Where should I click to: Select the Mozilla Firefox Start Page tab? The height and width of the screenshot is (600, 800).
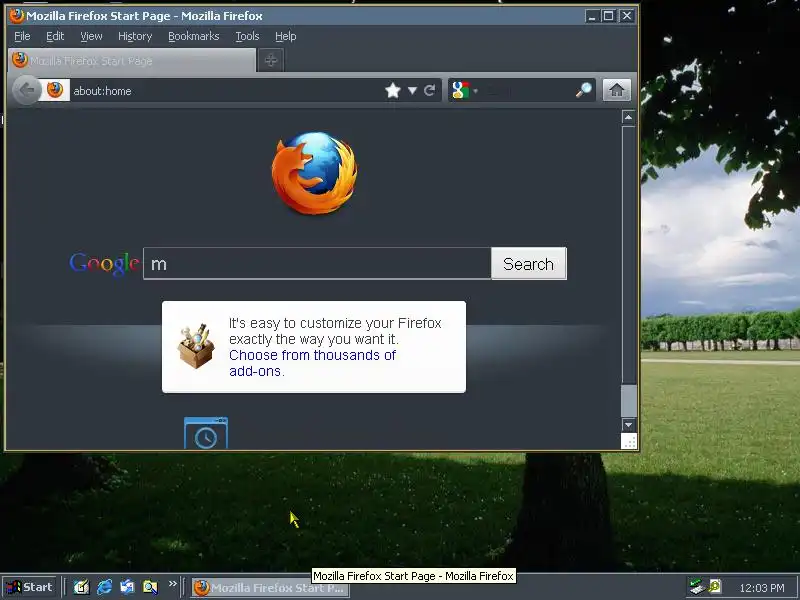pos(132,61)
